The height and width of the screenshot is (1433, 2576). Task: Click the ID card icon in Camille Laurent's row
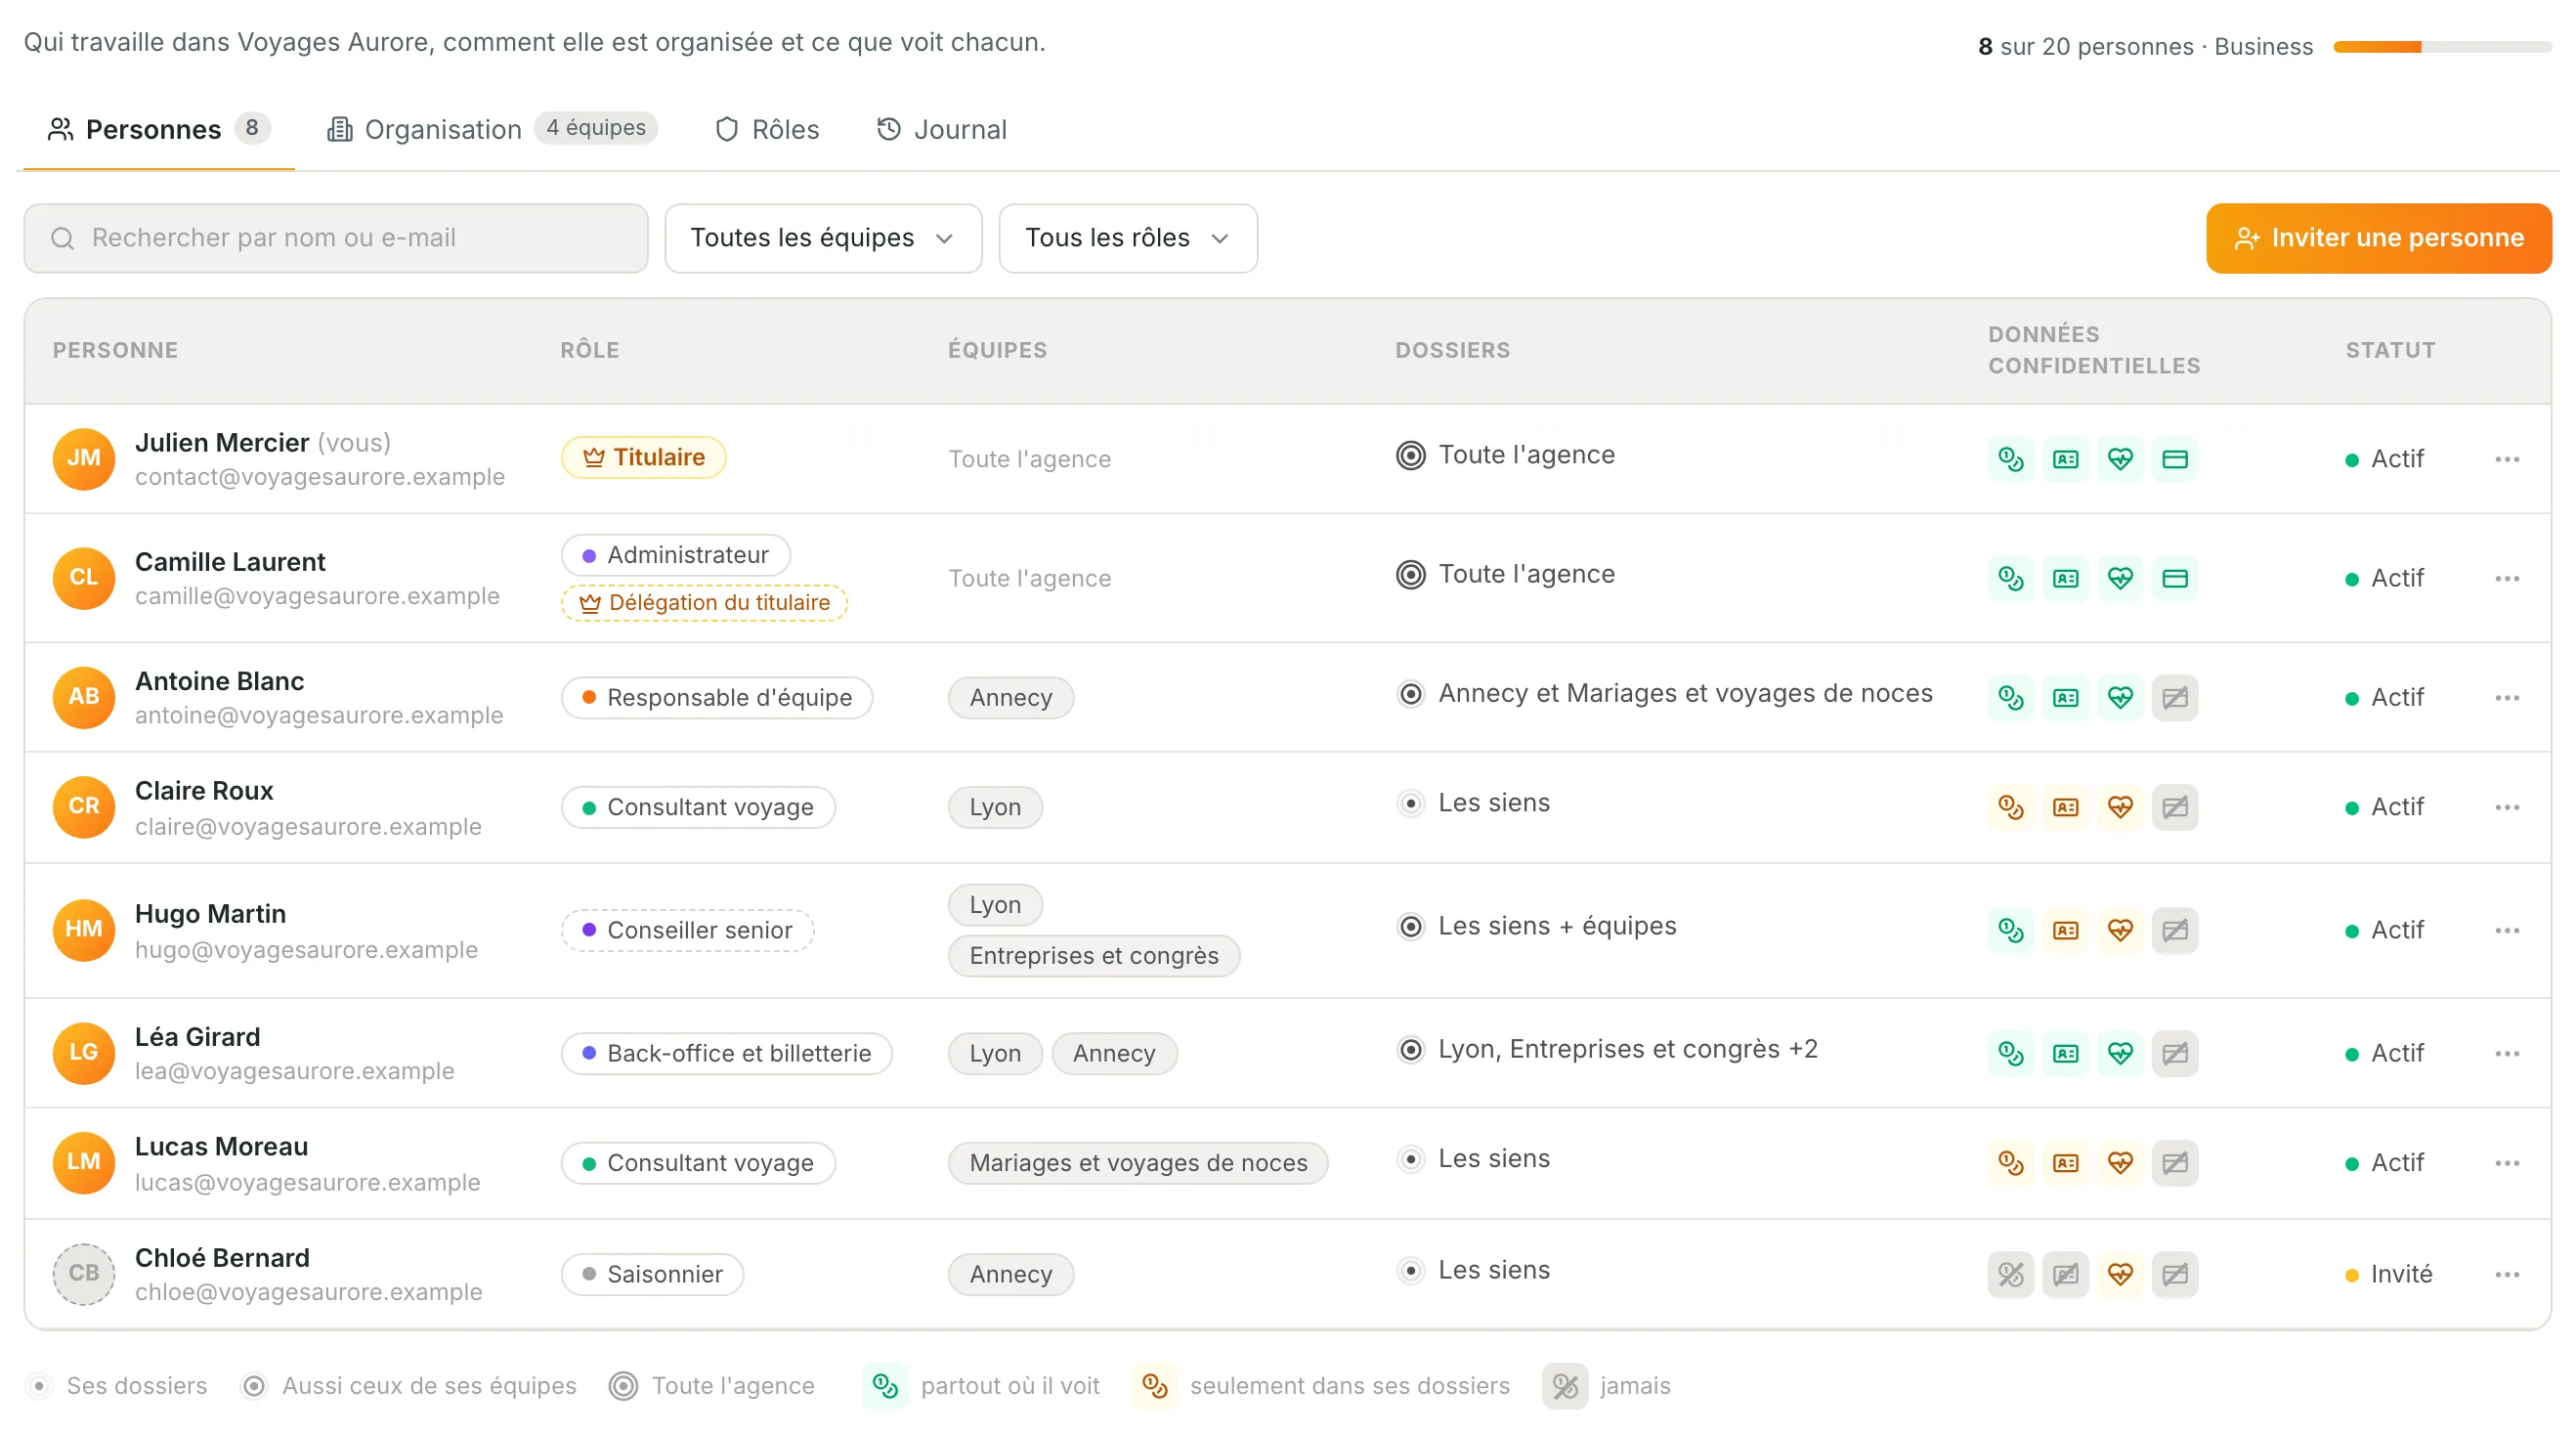click(2065, 578)
